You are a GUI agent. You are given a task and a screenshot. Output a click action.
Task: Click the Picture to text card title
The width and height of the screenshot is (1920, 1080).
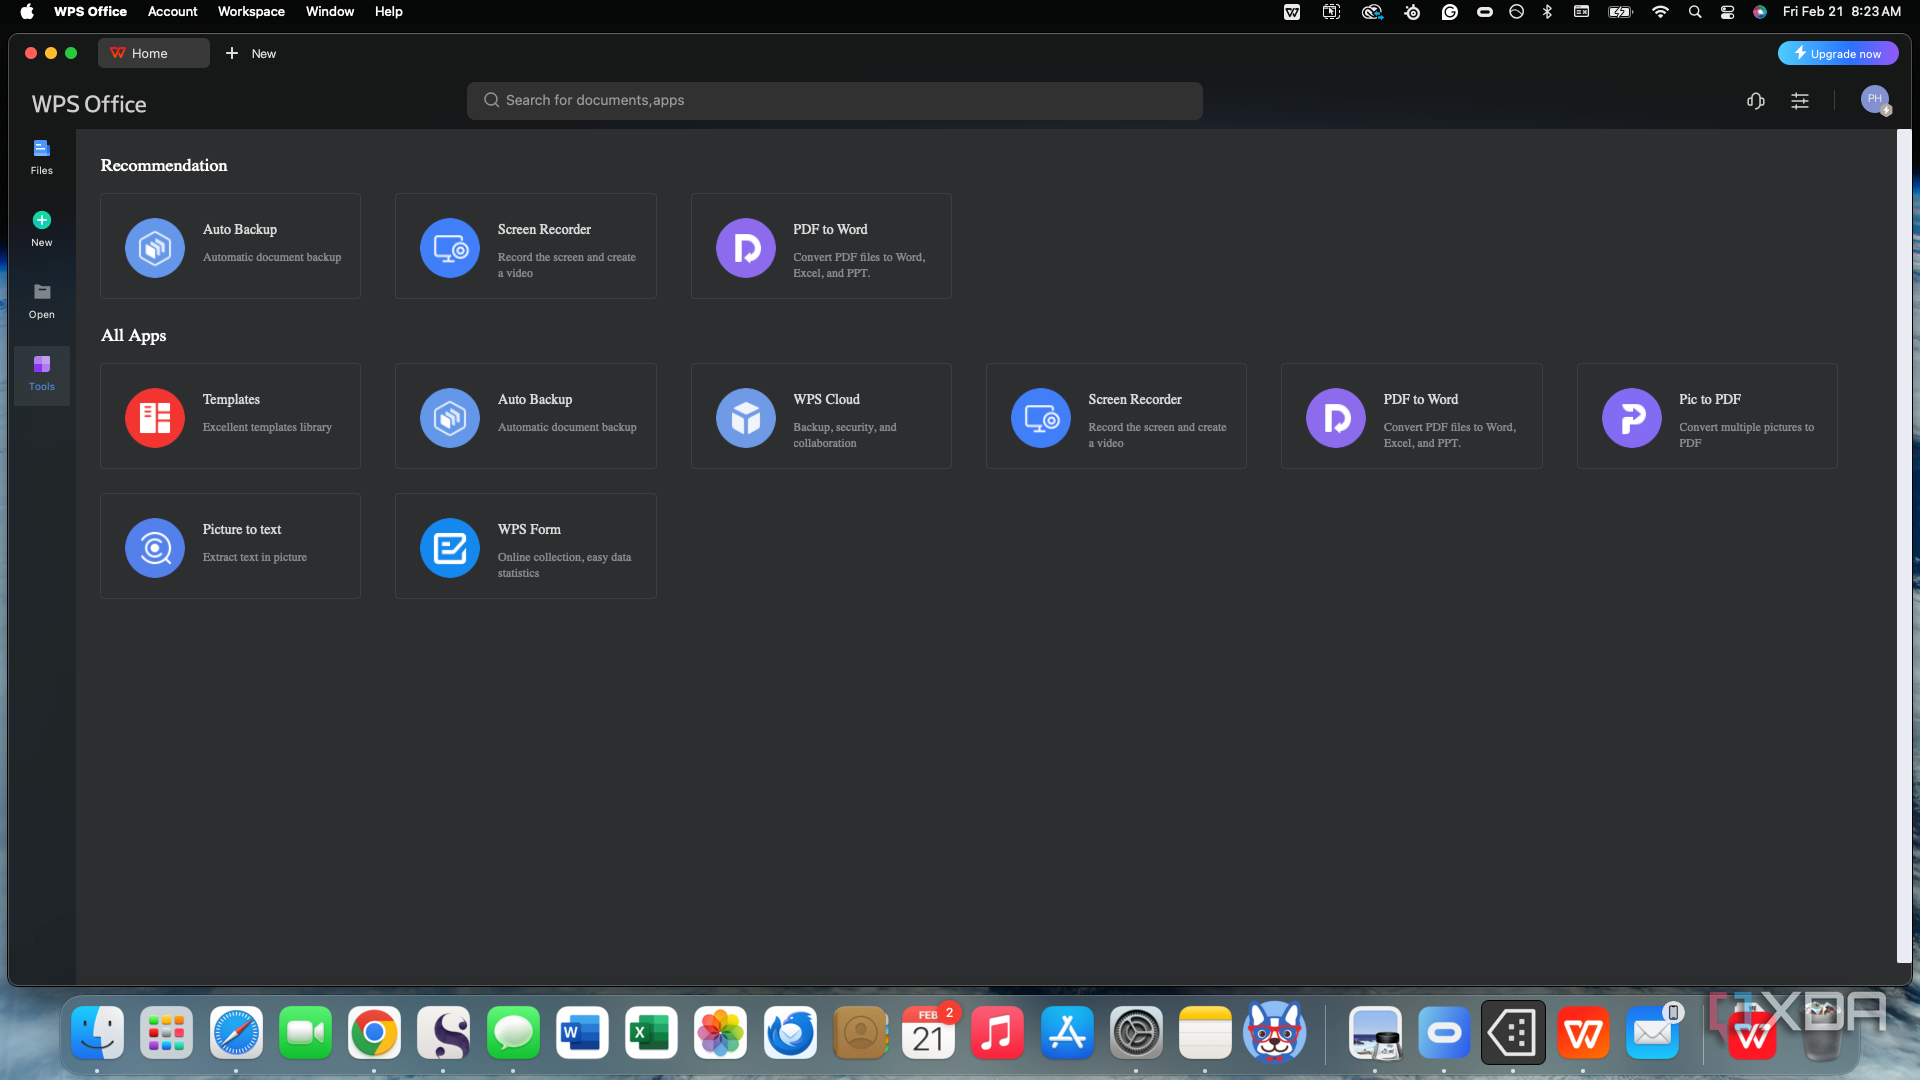(x=242, y=530)
